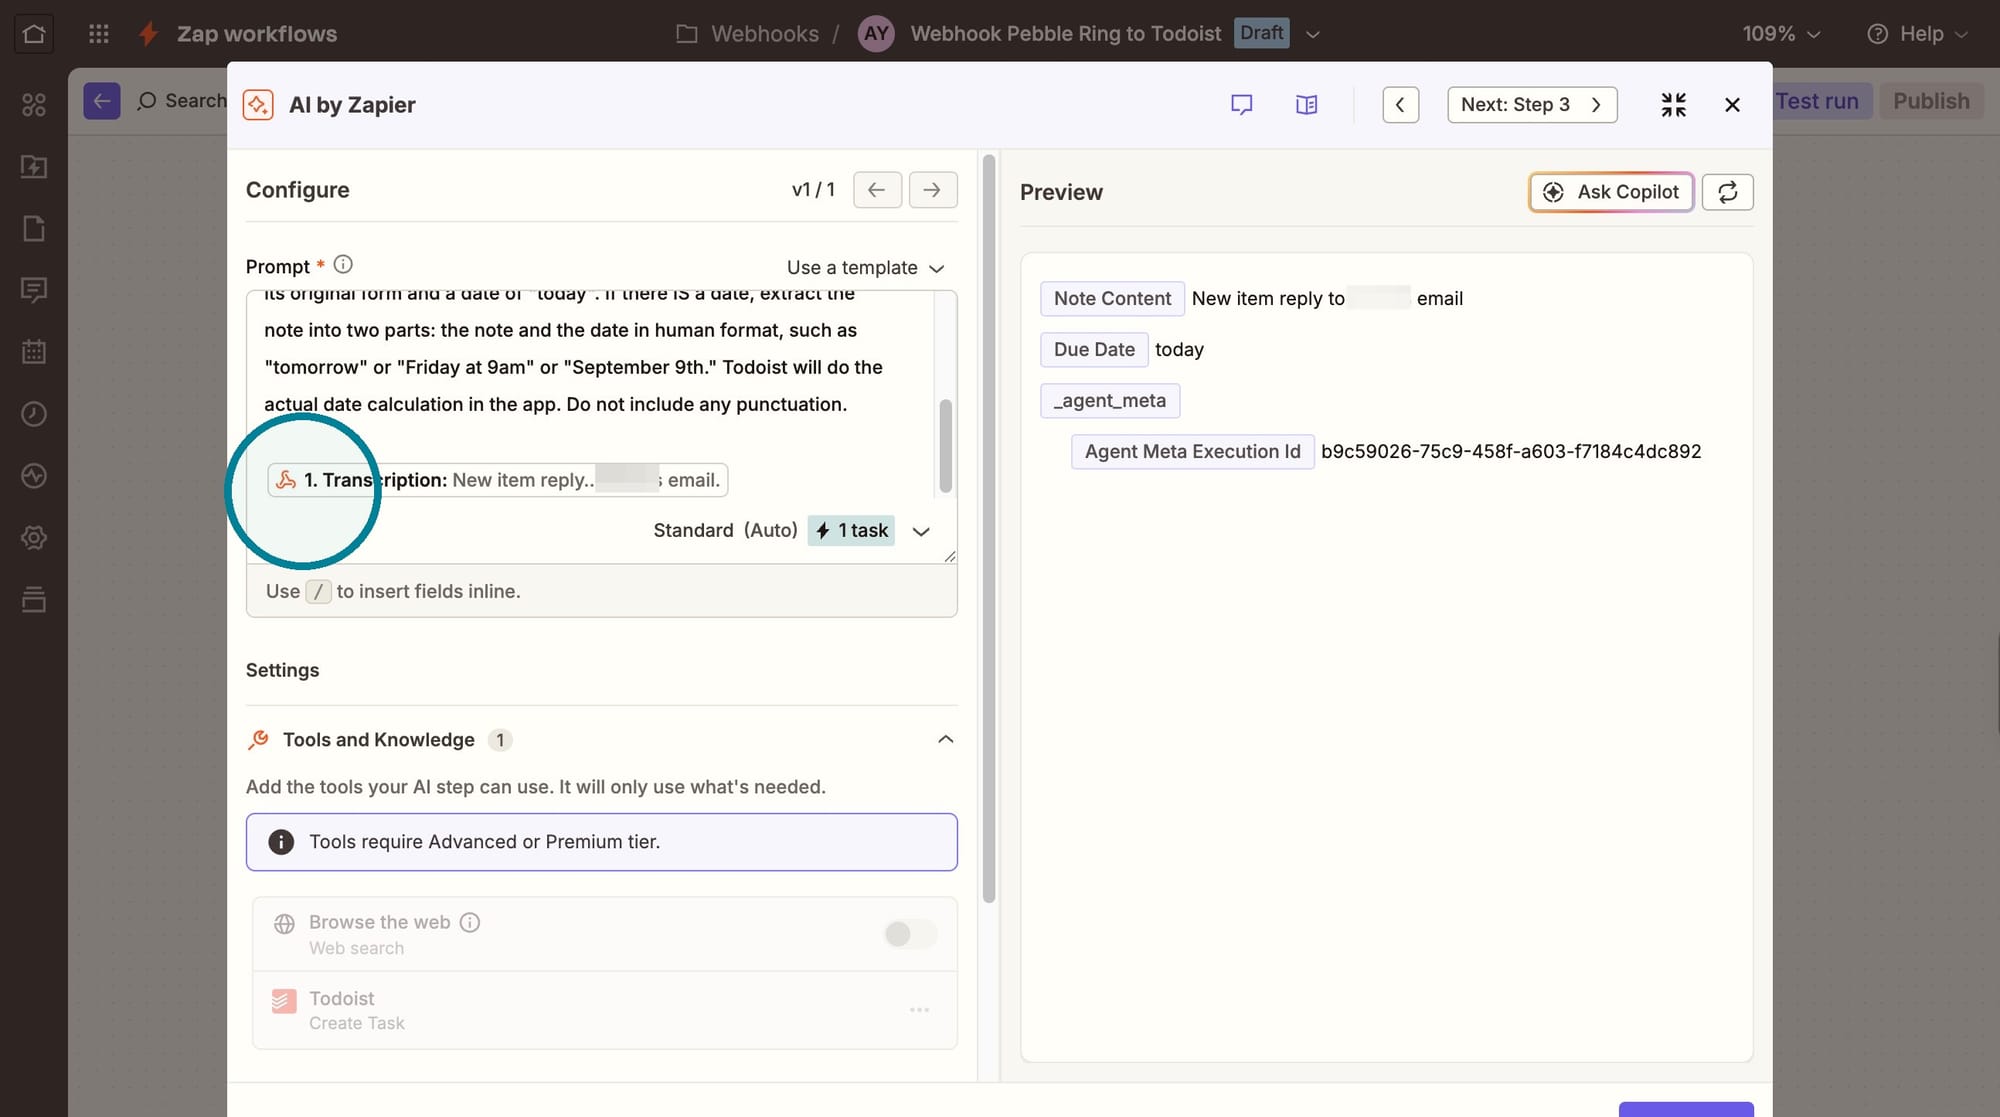Image resolution: width=2000 pixels, height=1117 pixels.
Task: Open the activity status sidebar icon
Action: 34,476
